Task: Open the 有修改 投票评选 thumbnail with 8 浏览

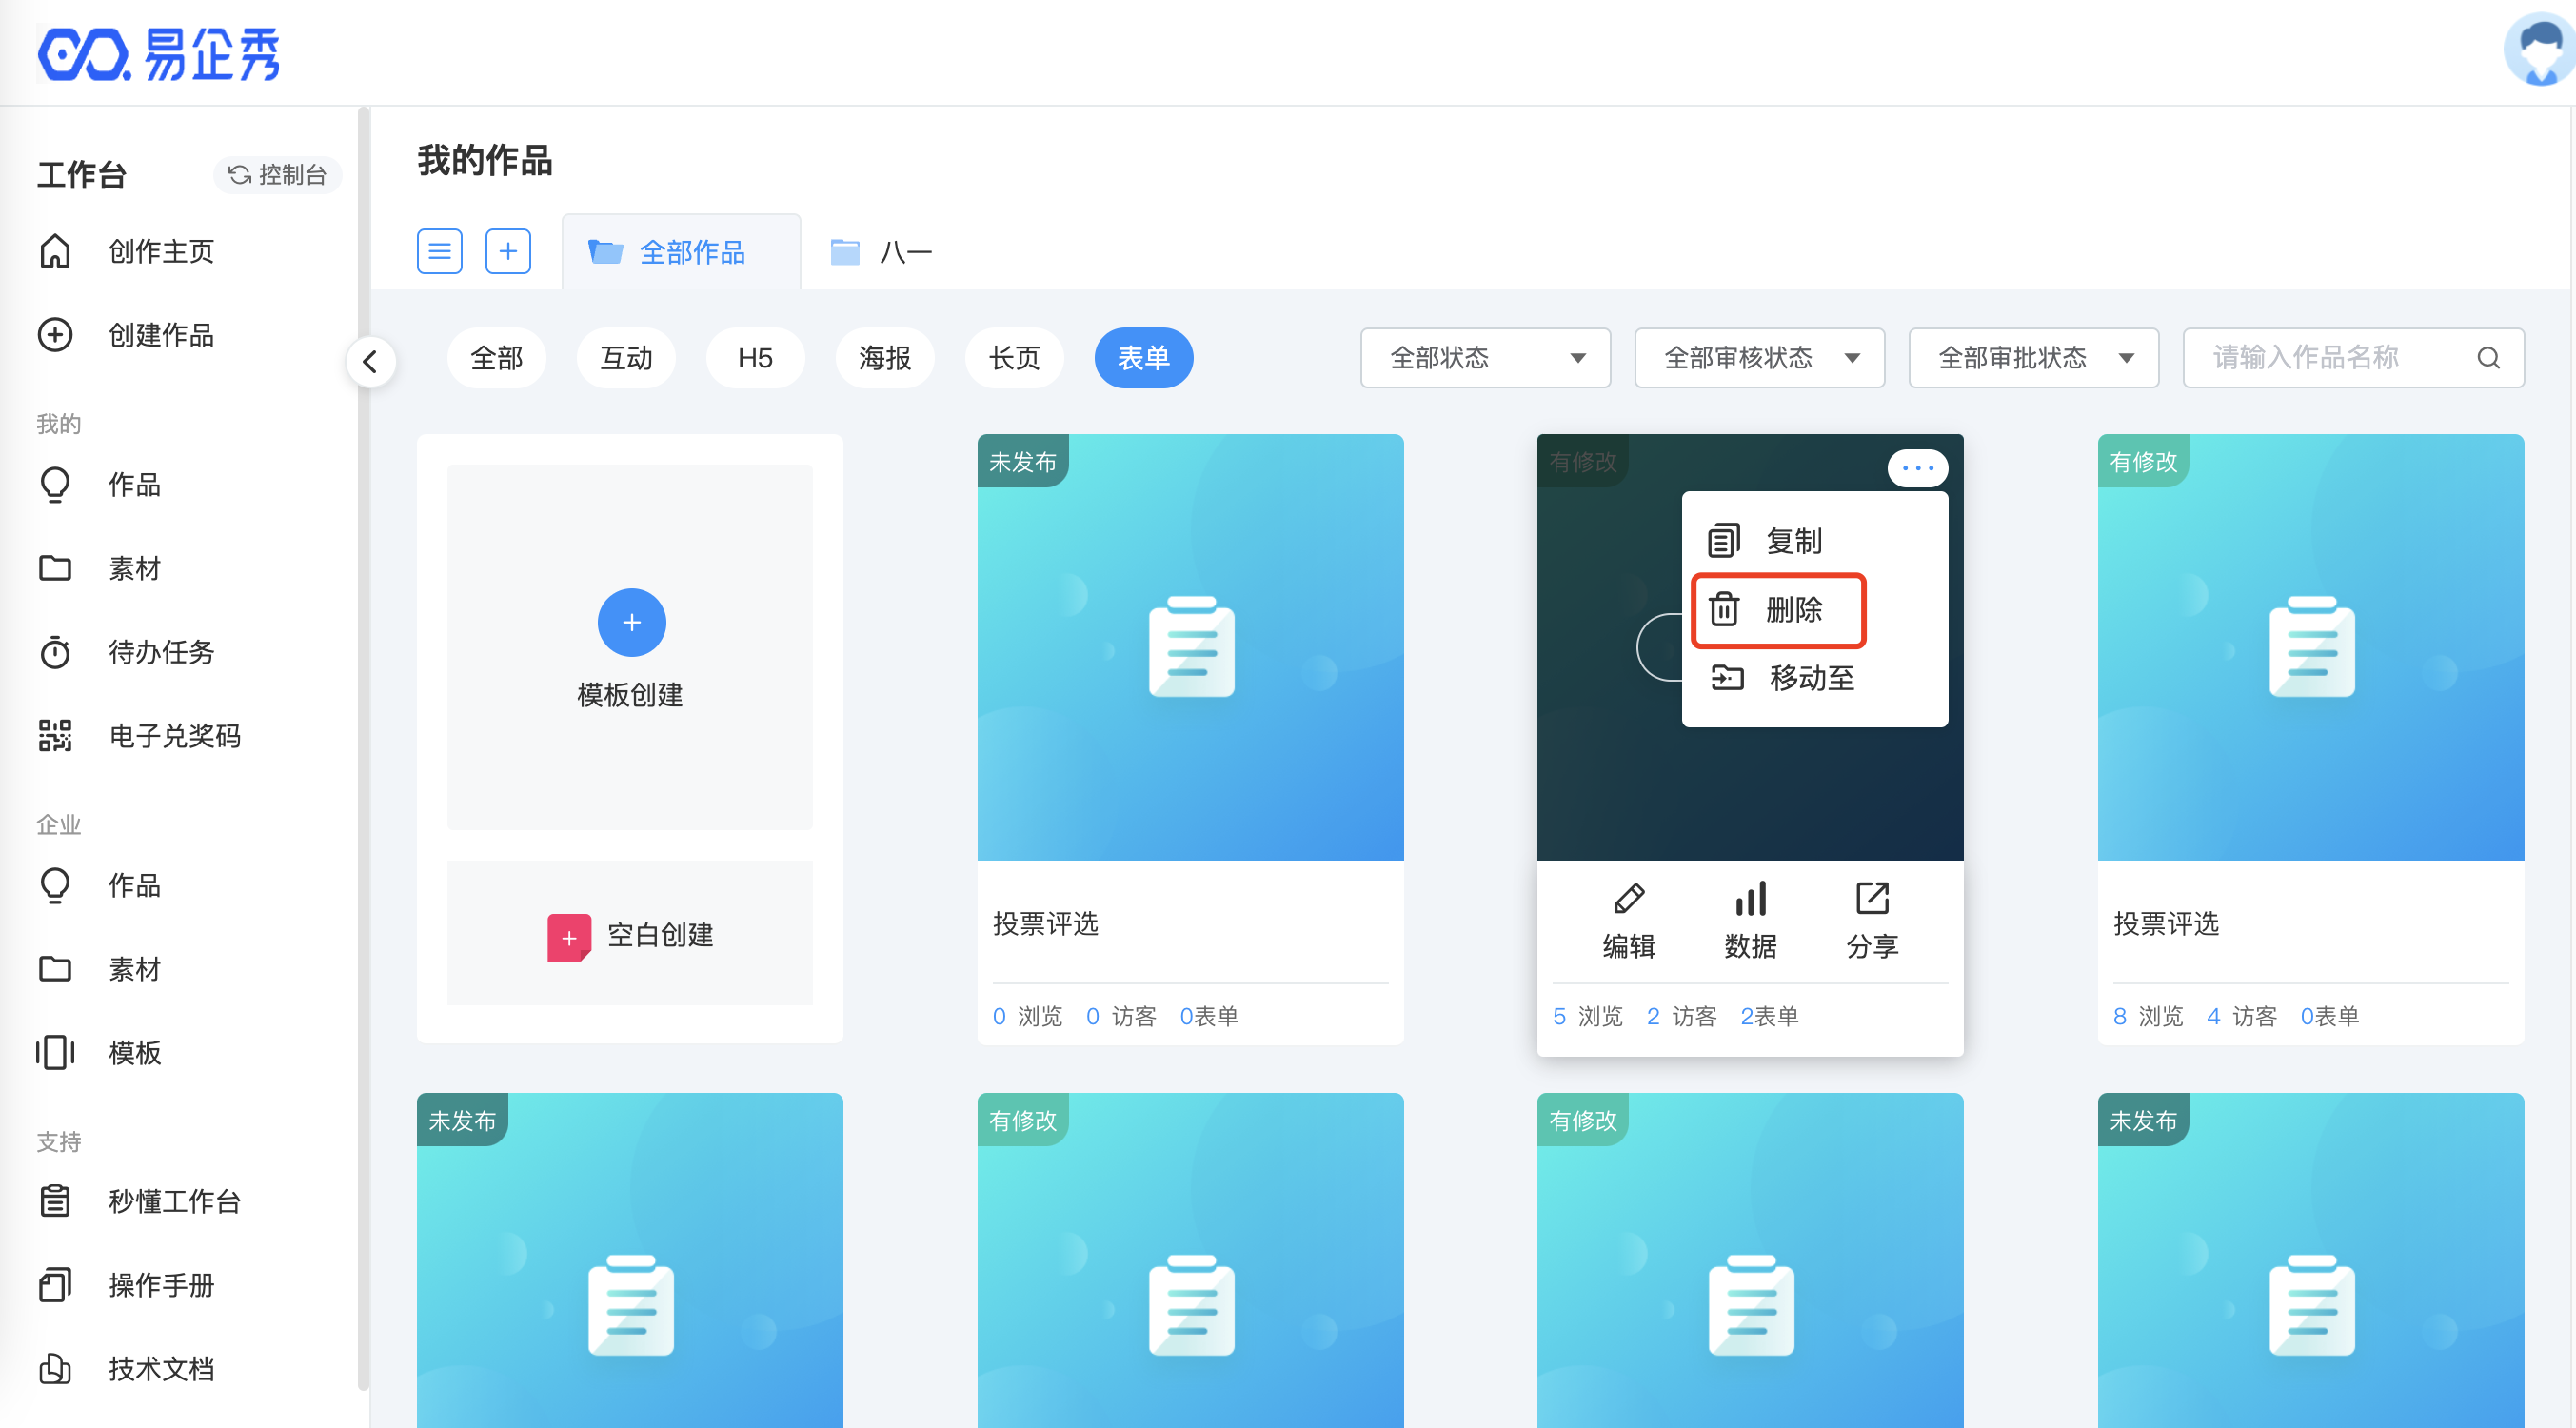Action: [x=2310, y=647]
